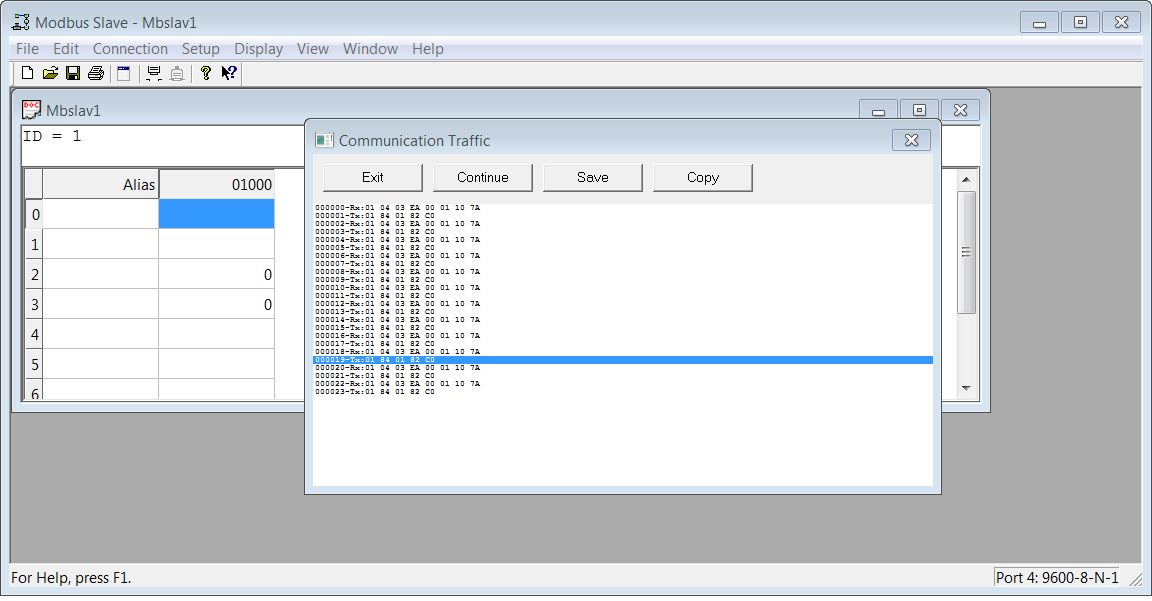Image resolution: width=1152 pixels, height=601 pixels.
Task: Click the Alias cell of row 2
Action: tap(101, 274)
